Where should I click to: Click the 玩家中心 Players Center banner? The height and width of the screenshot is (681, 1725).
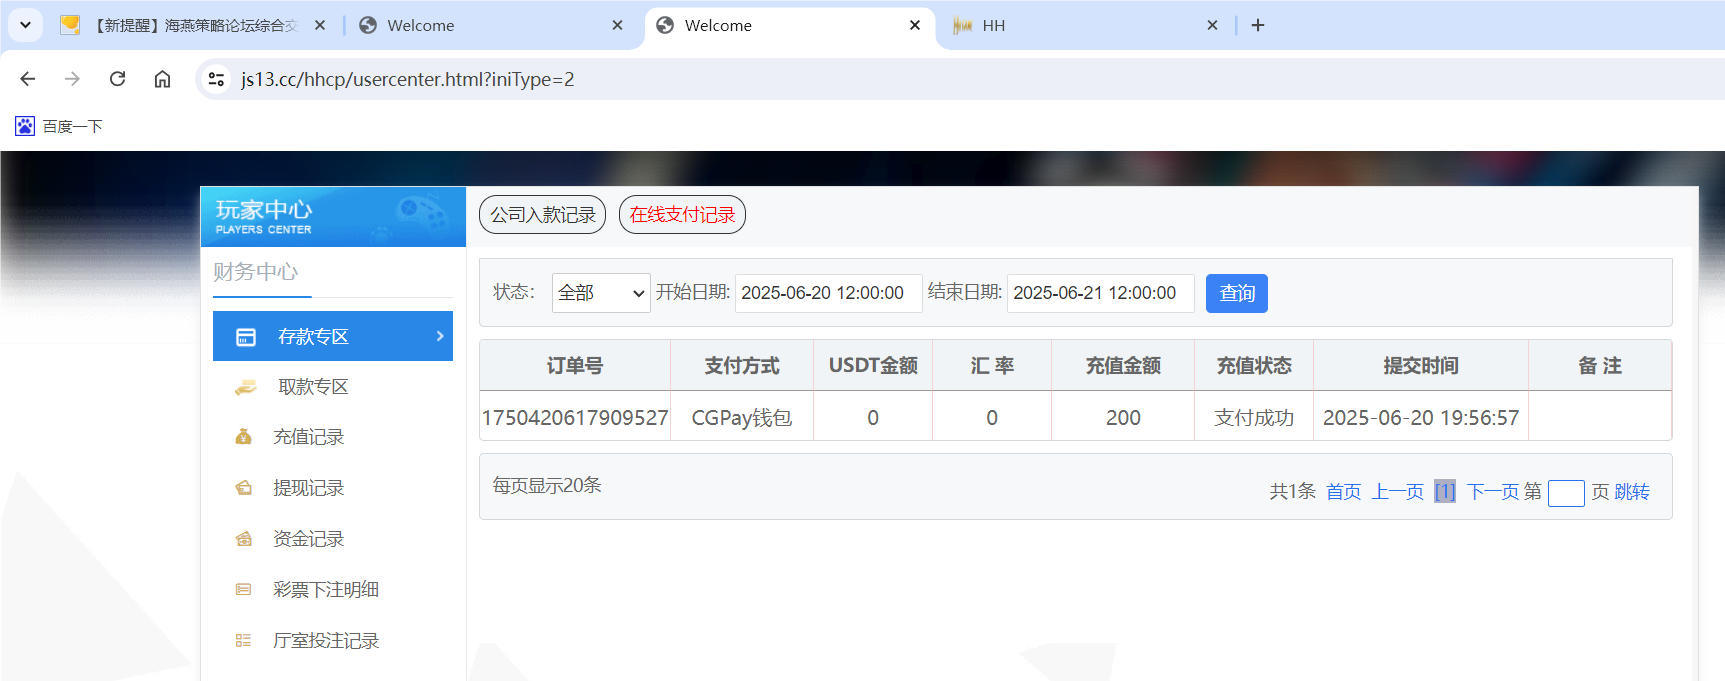333,216
